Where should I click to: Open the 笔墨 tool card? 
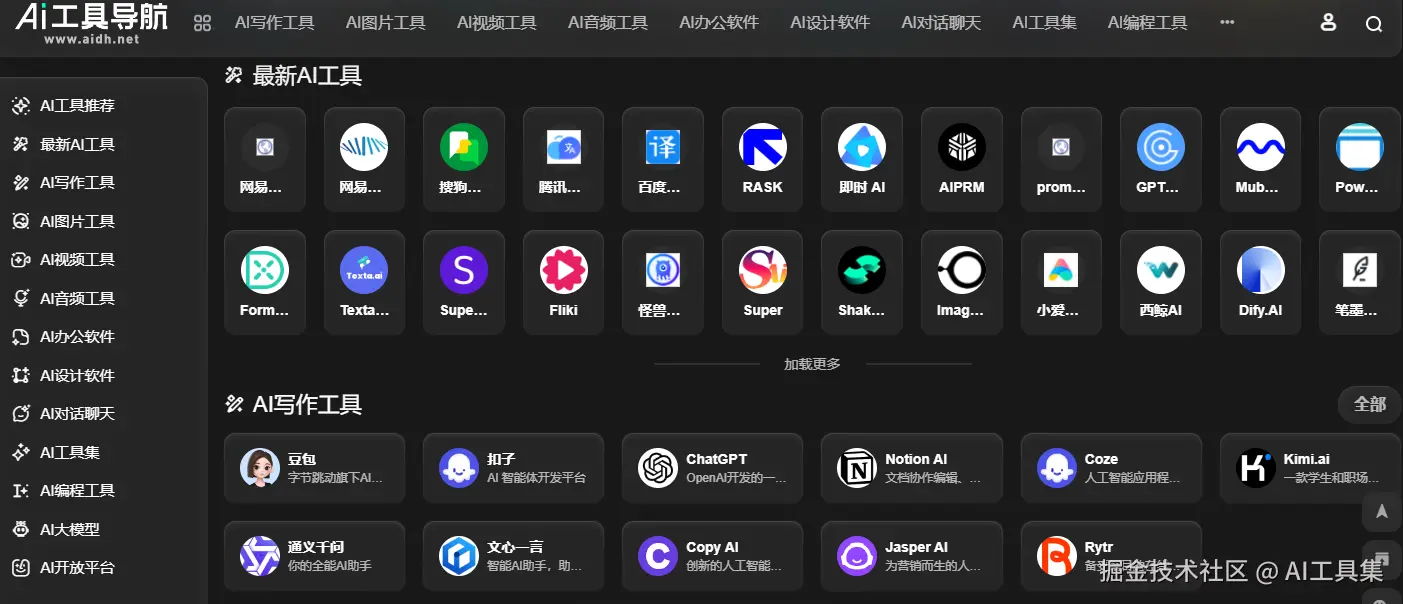tap(1360, 282)
